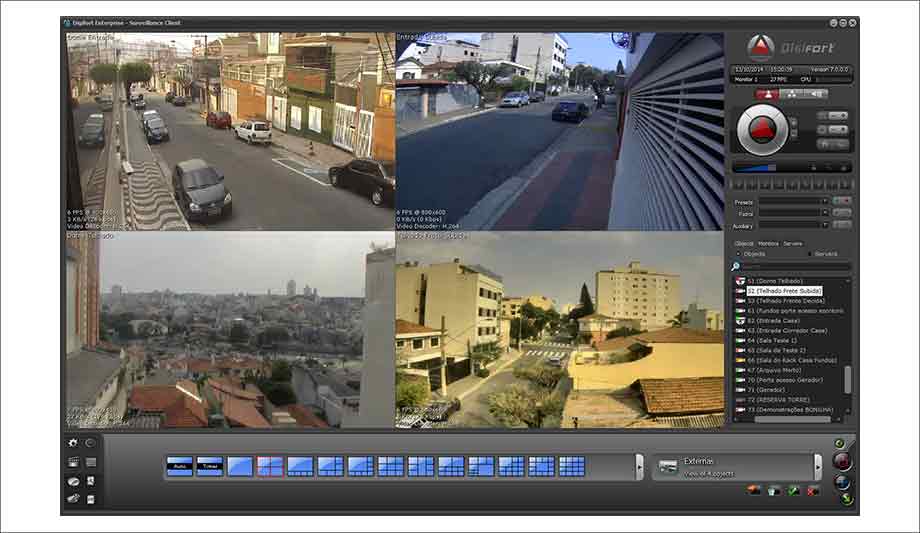Click the magnifier search icon above object list

click(737, 267)
